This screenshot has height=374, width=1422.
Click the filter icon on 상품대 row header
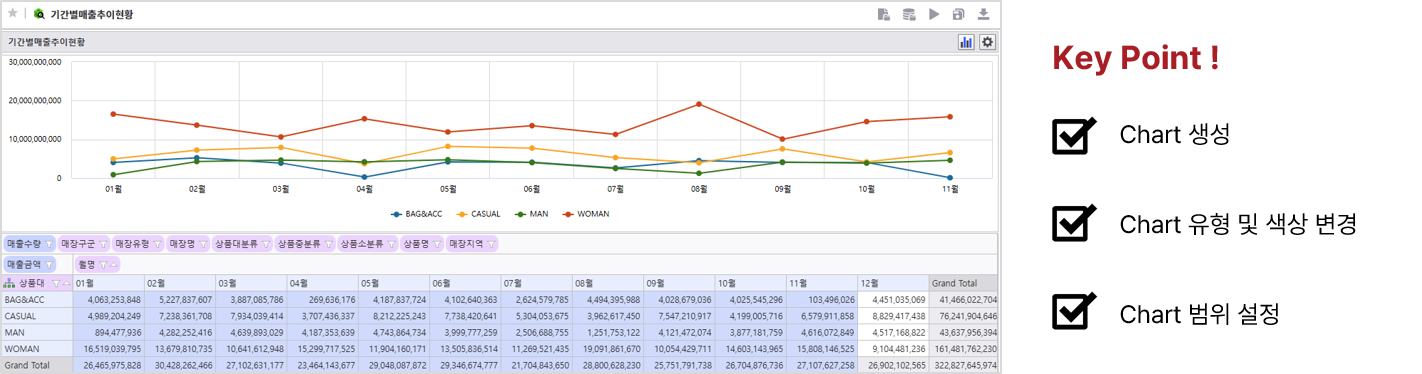tap(56, 283)
